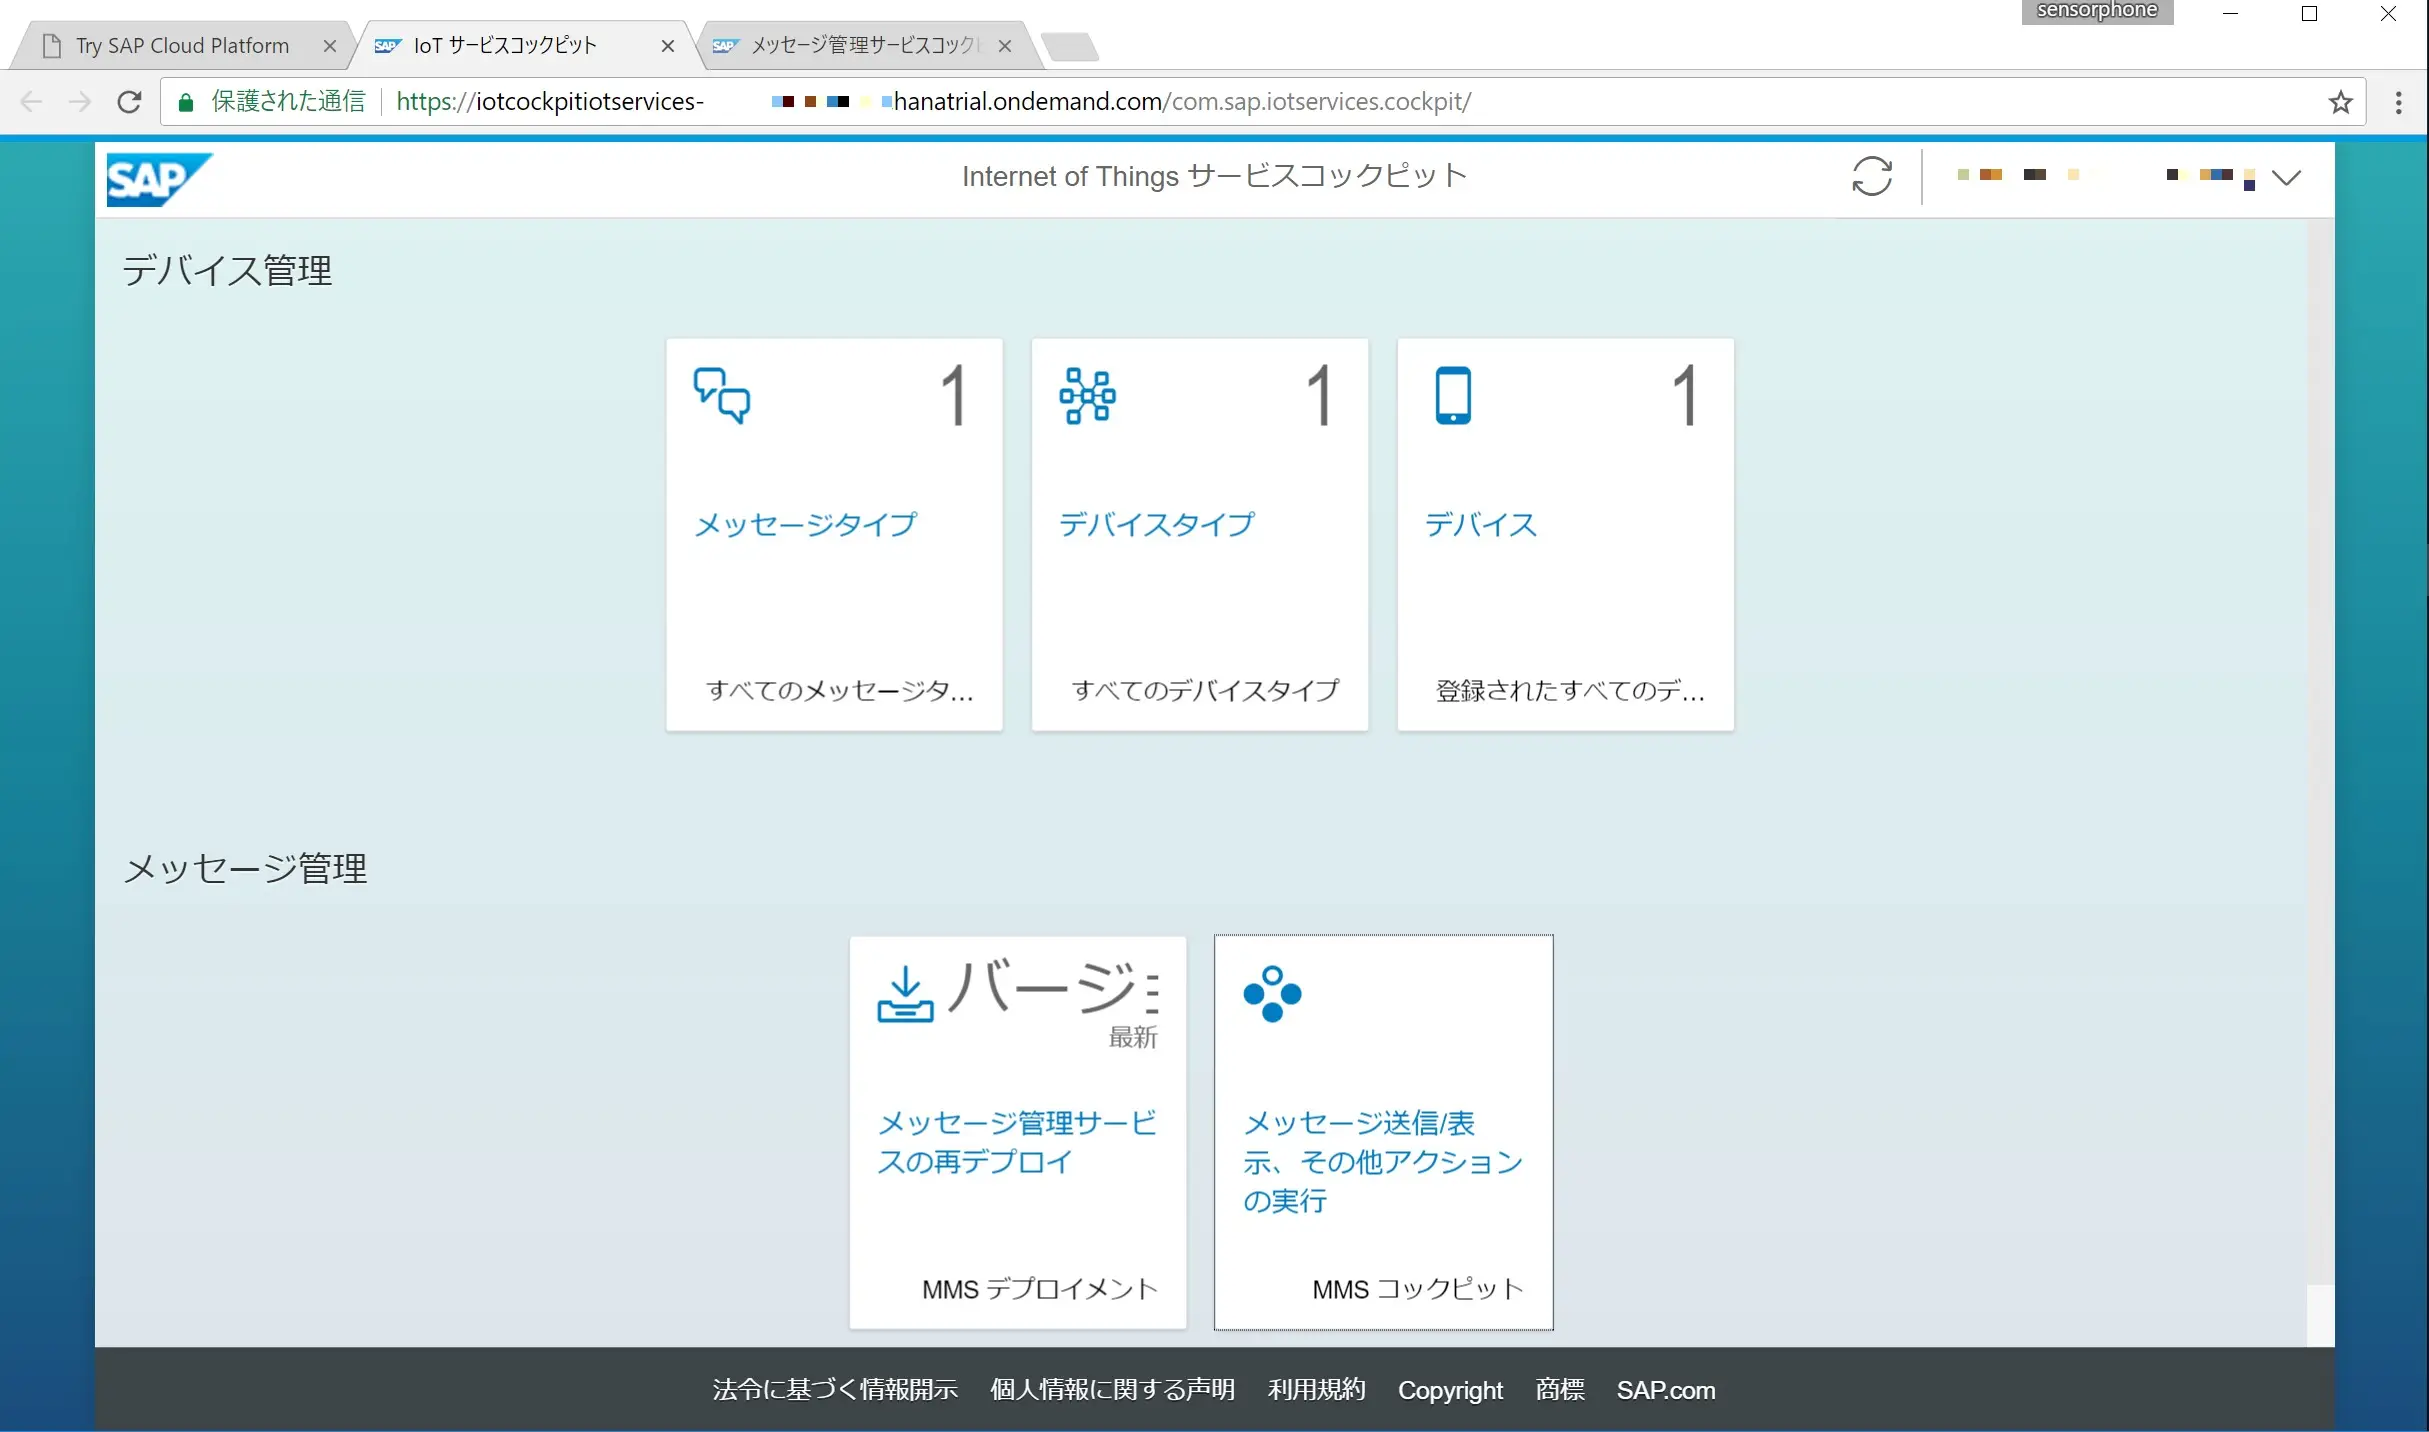Click すべてのデバイスタイプ tile footer text

[x=1205, y=691]
